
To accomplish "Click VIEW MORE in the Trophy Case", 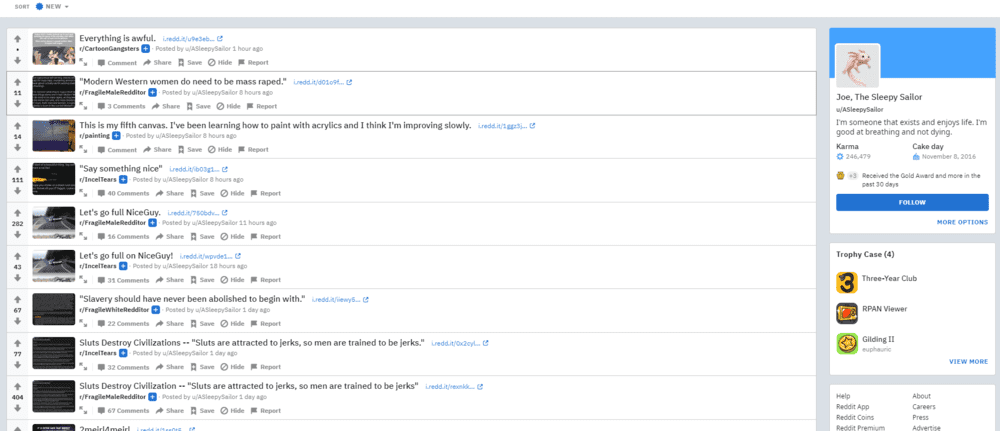I will click(968, 362).
